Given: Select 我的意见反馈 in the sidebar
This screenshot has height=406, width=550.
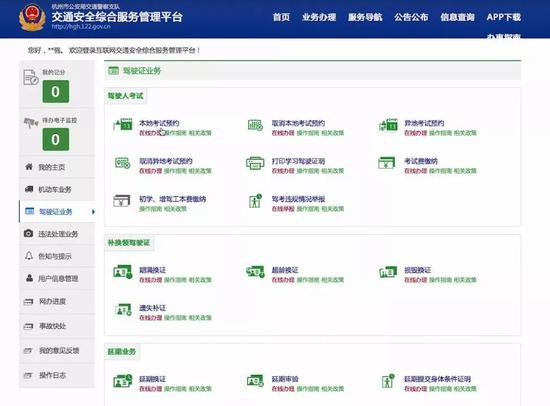Looking at the screenshot, I should coord(57,351).
